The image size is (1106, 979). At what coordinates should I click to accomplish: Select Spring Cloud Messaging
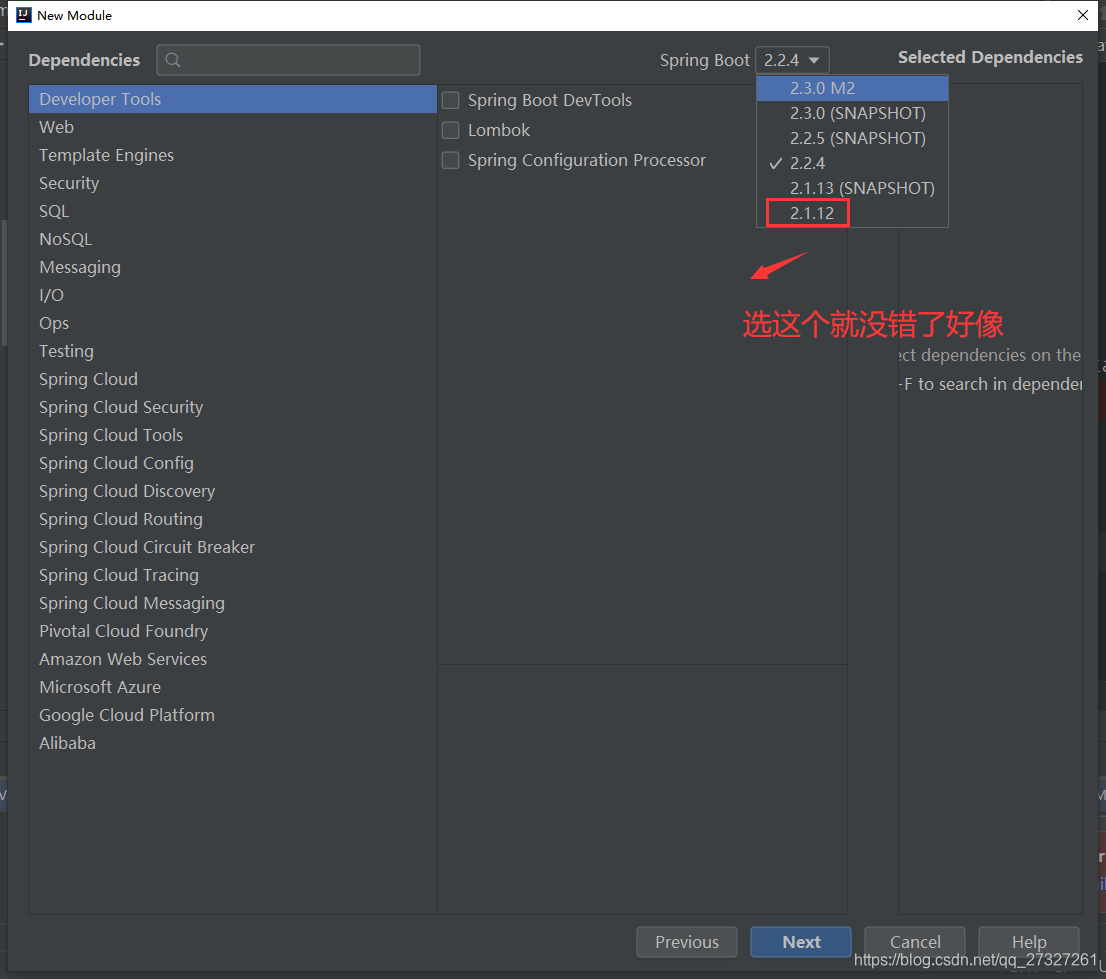coord(233,603)
